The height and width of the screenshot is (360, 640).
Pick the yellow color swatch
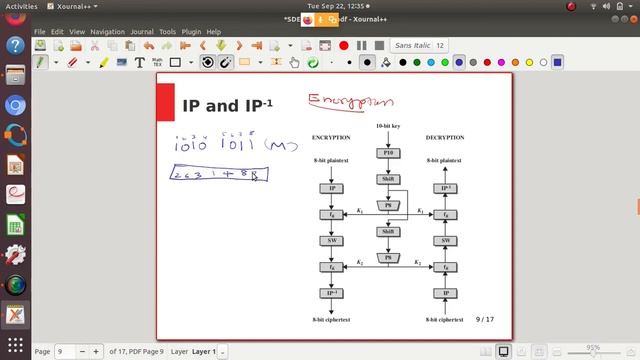(x=529, y=62)
